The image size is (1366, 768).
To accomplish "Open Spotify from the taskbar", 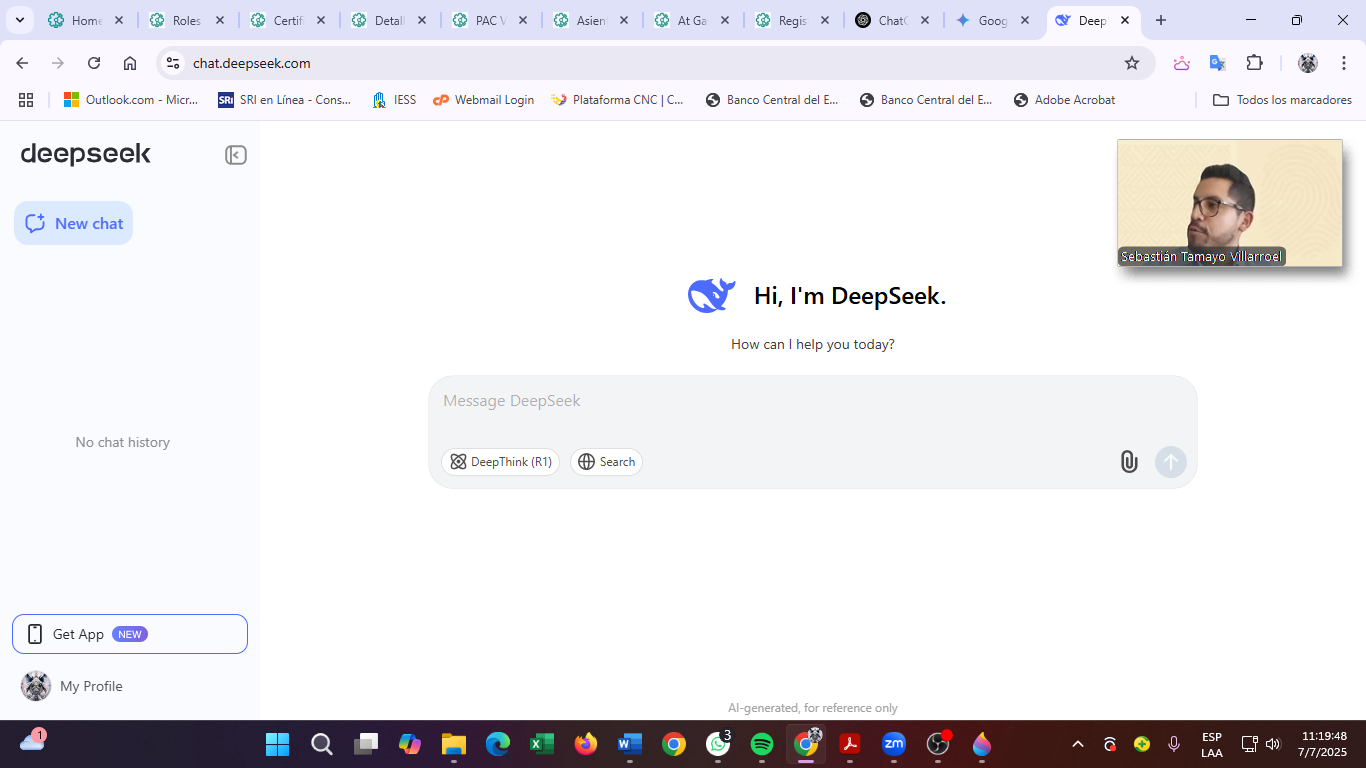I will click(762, 744).
